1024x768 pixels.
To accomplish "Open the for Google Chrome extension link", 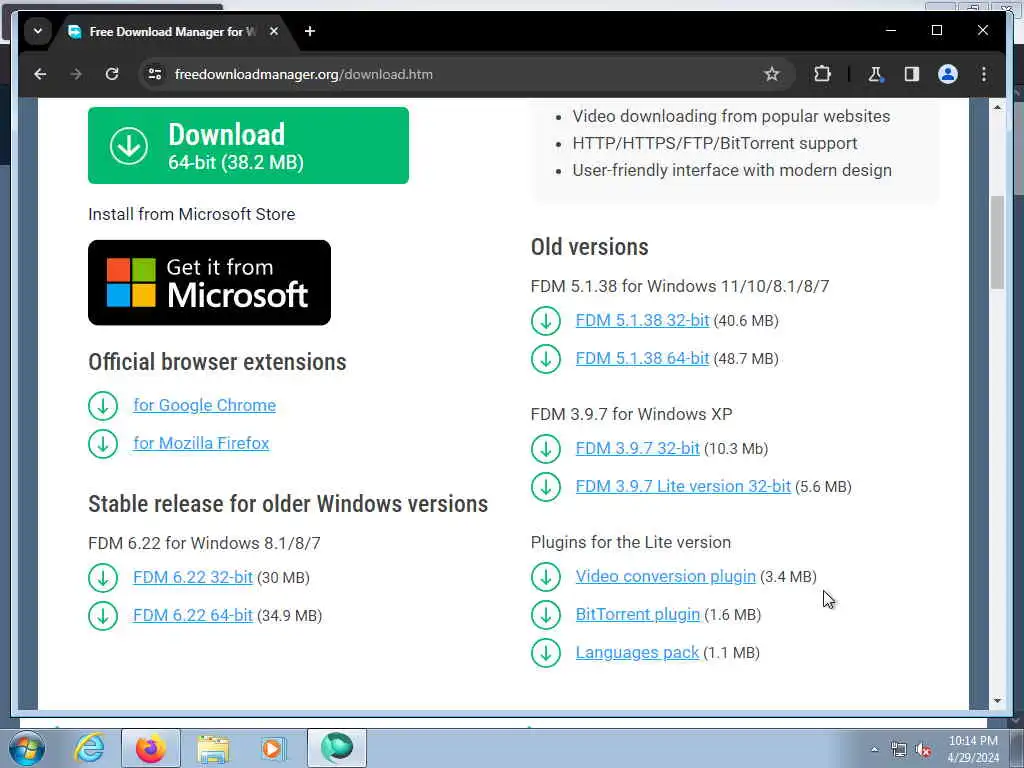I will point(204,405).
